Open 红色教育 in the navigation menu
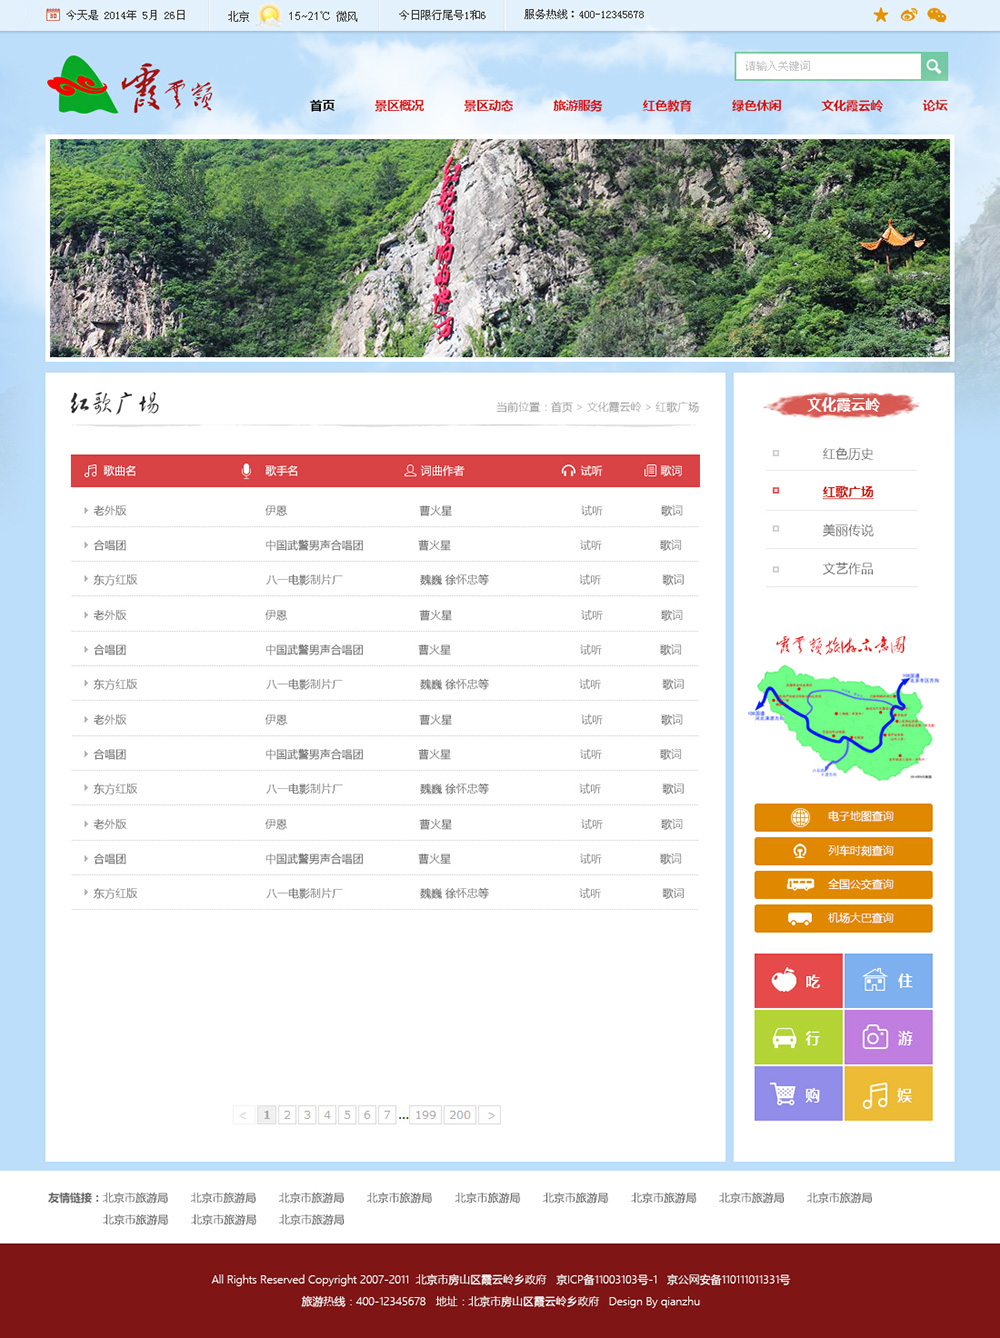 (x=667, y=106)
